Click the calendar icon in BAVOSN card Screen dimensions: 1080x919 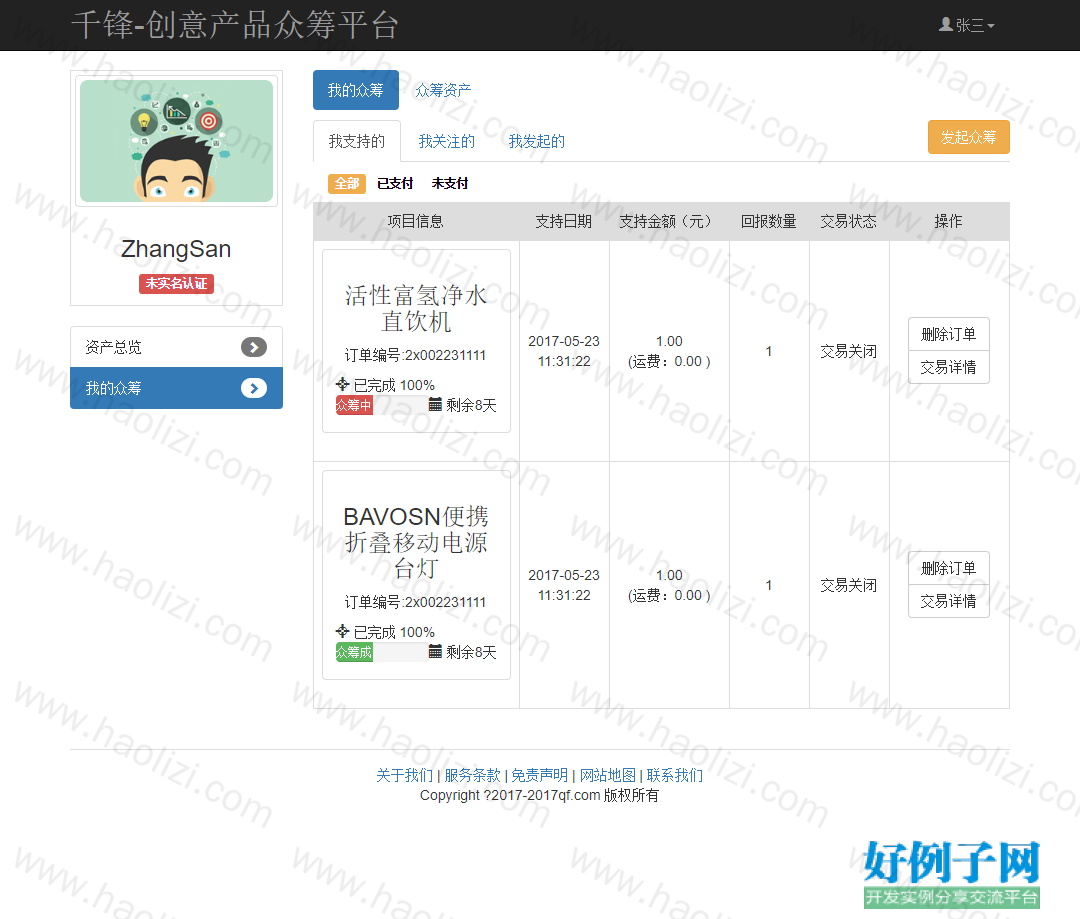click(435, 651)
